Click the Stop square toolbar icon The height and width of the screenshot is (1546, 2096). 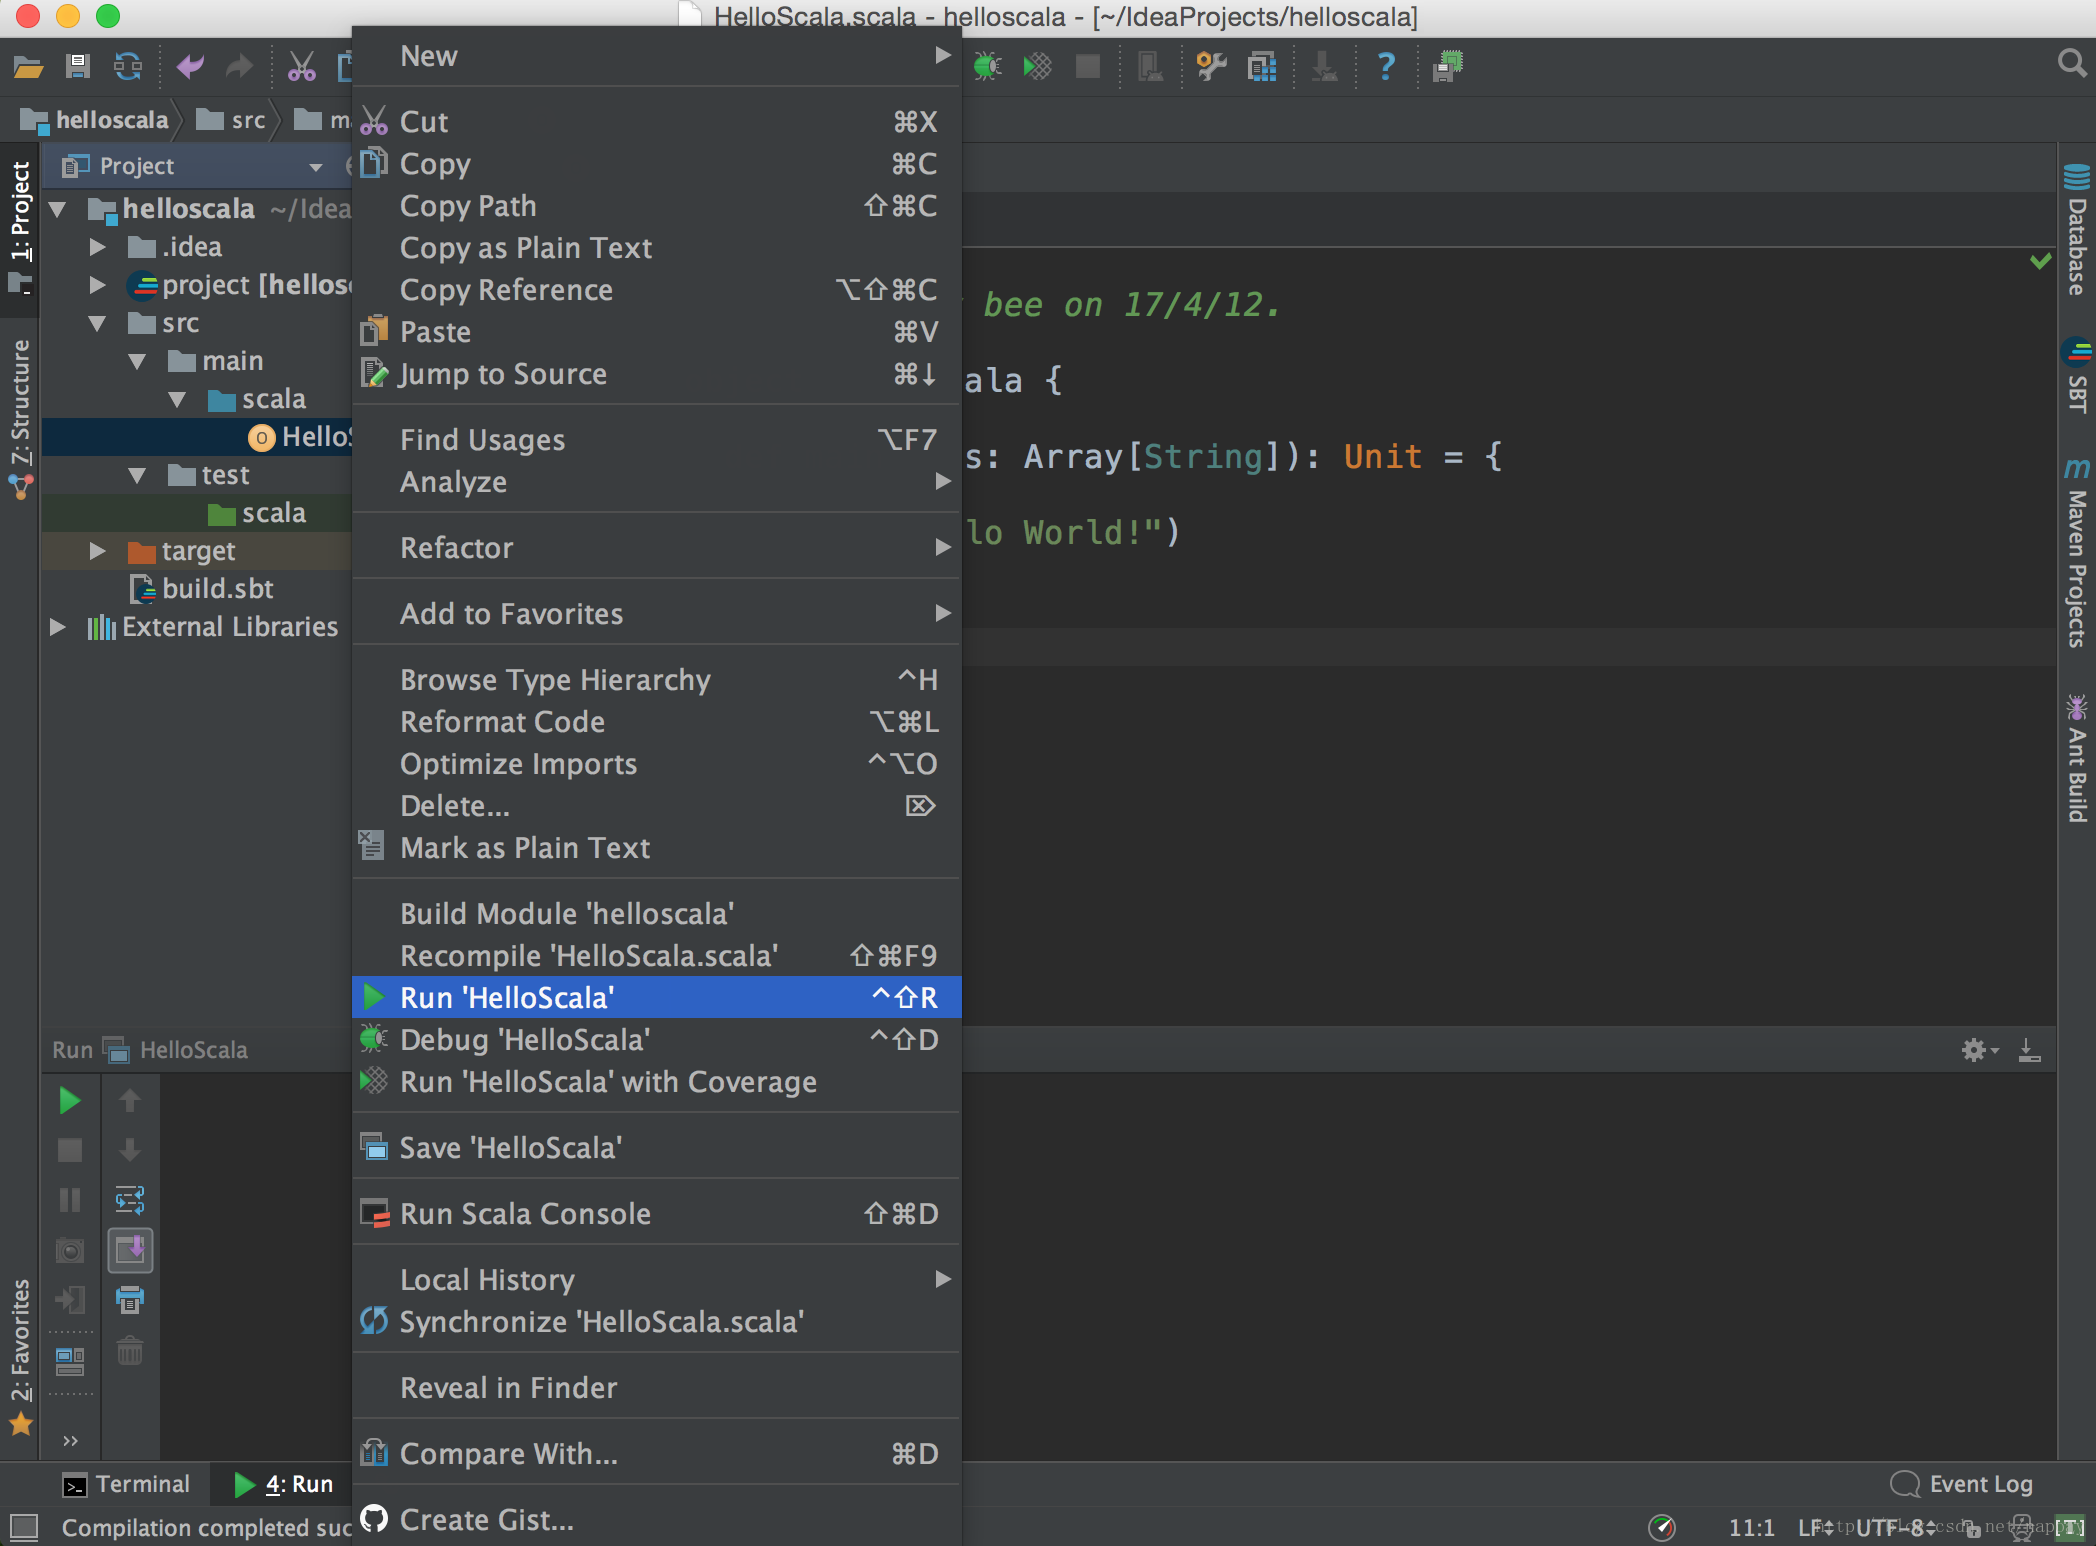1087,67
